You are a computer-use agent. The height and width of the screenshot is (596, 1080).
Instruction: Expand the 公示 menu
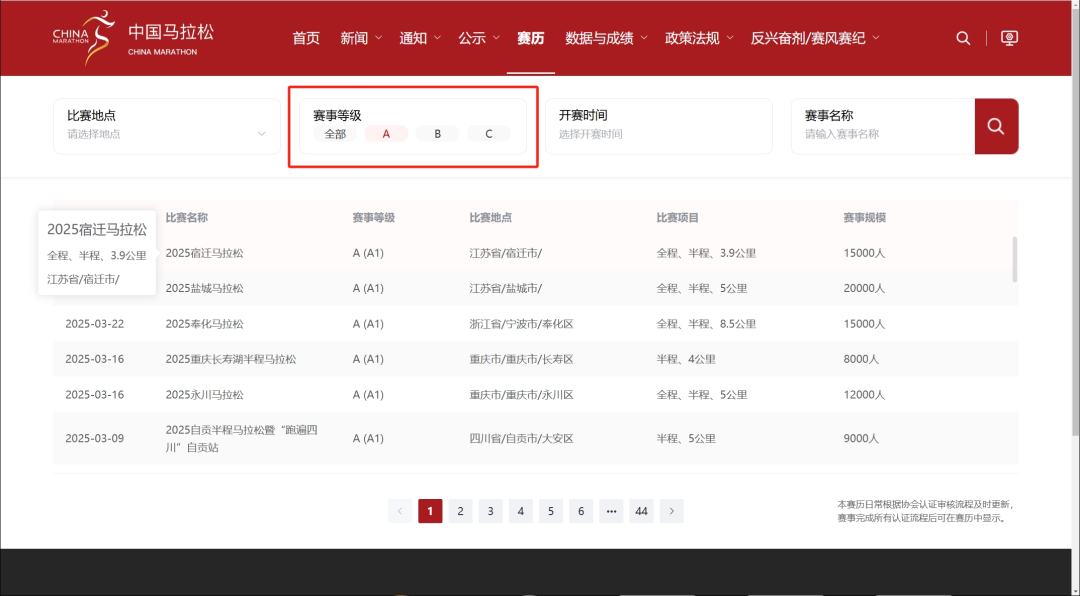tap(479, 38)
